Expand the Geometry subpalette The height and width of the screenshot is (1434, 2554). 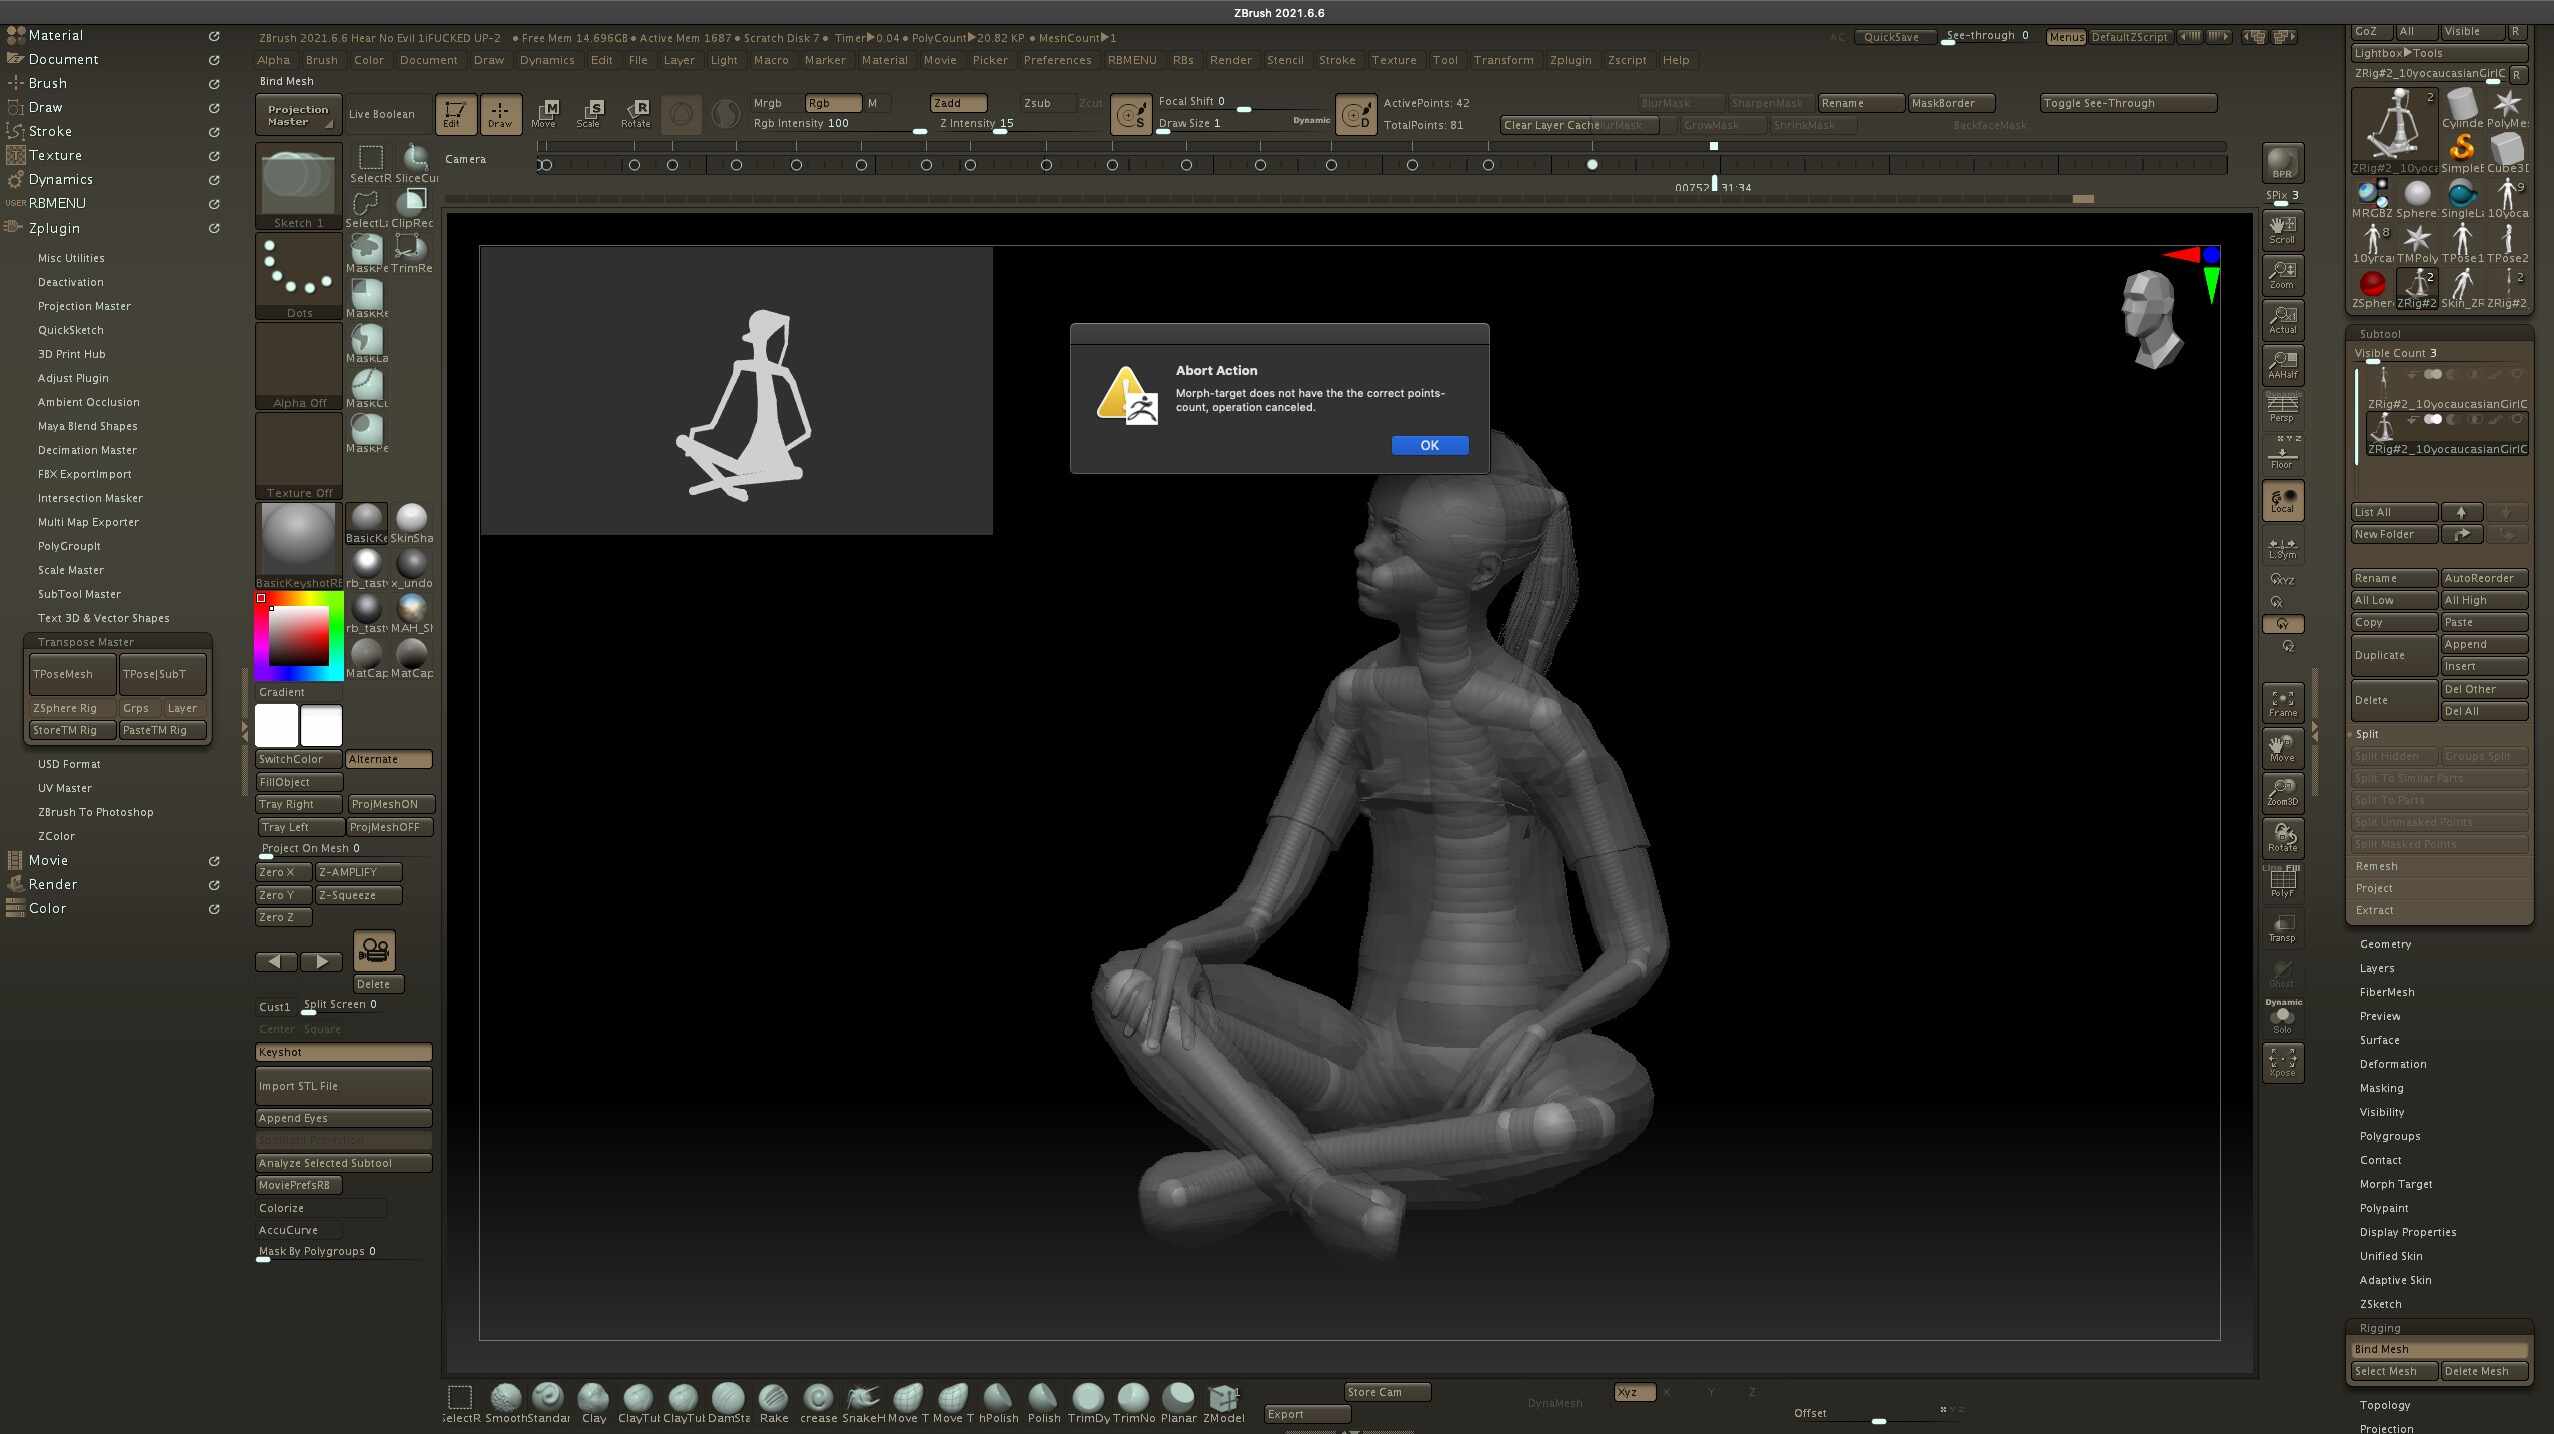2385,944
